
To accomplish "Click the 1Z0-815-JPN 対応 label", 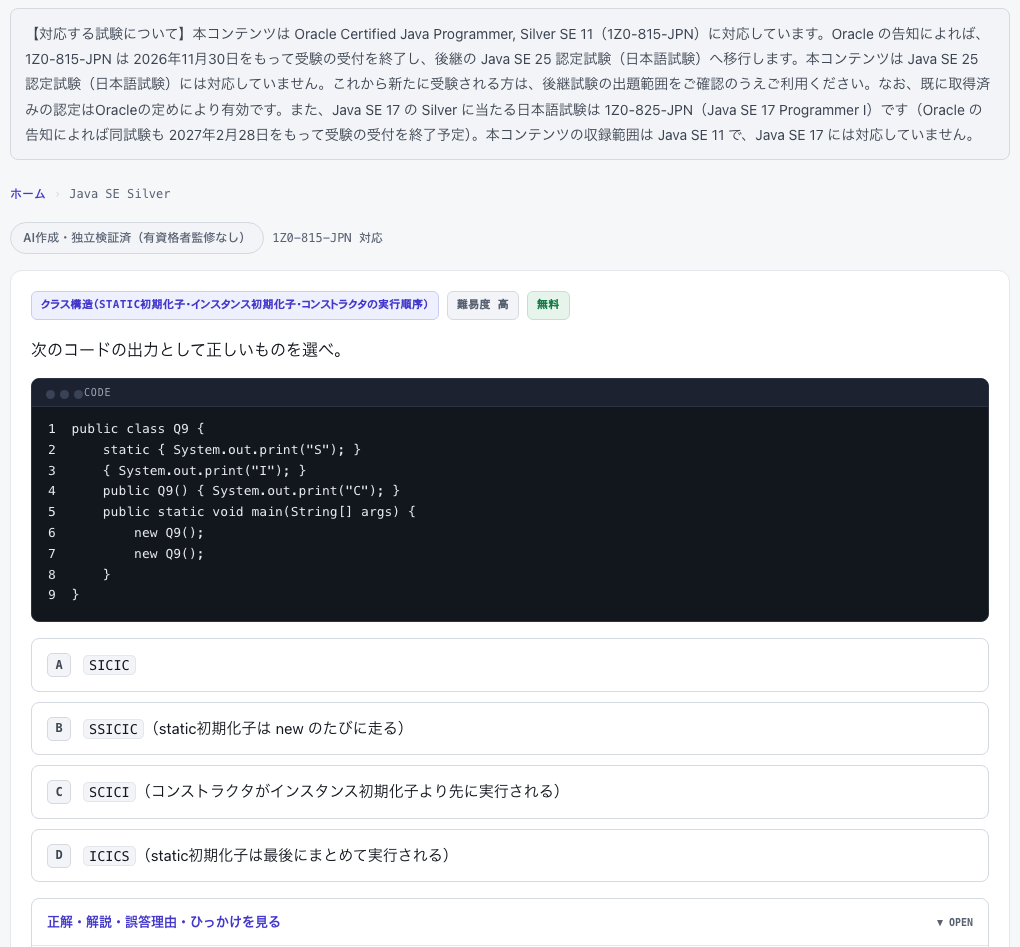I will 327,238.
